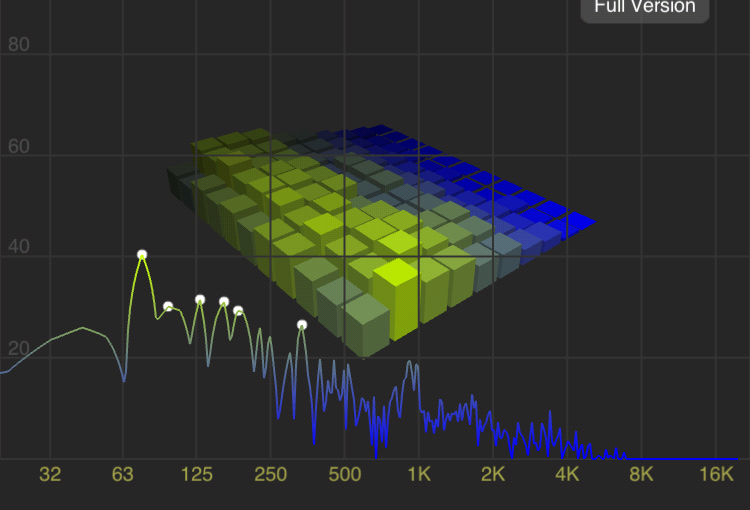Click the 60 dB level label
Viewport: 750px width, 510px height.
point(19,146)
